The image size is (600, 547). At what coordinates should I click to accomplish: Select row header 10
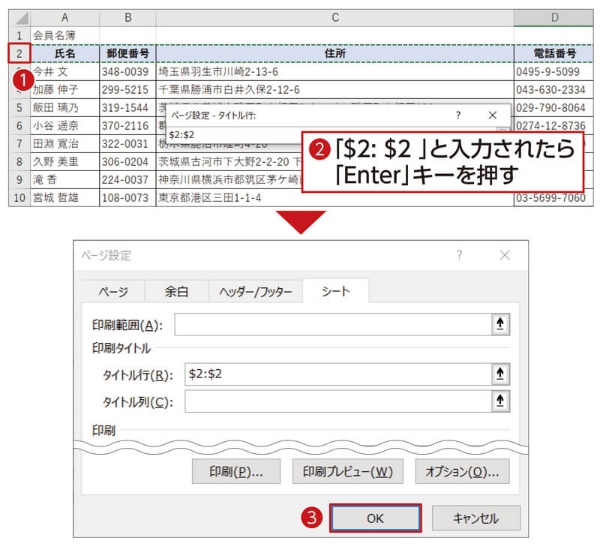[19, 198]
